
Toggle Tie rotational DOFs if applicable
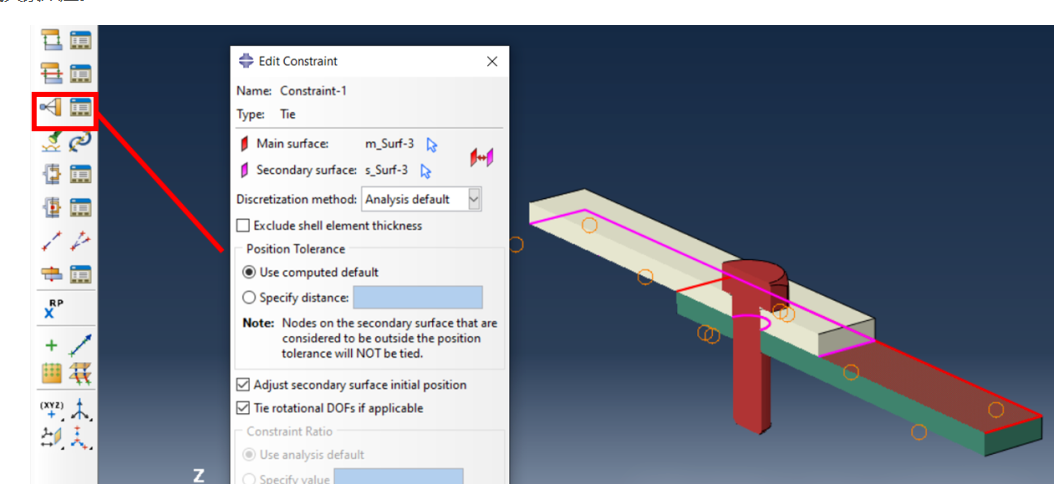click(243, 408)
